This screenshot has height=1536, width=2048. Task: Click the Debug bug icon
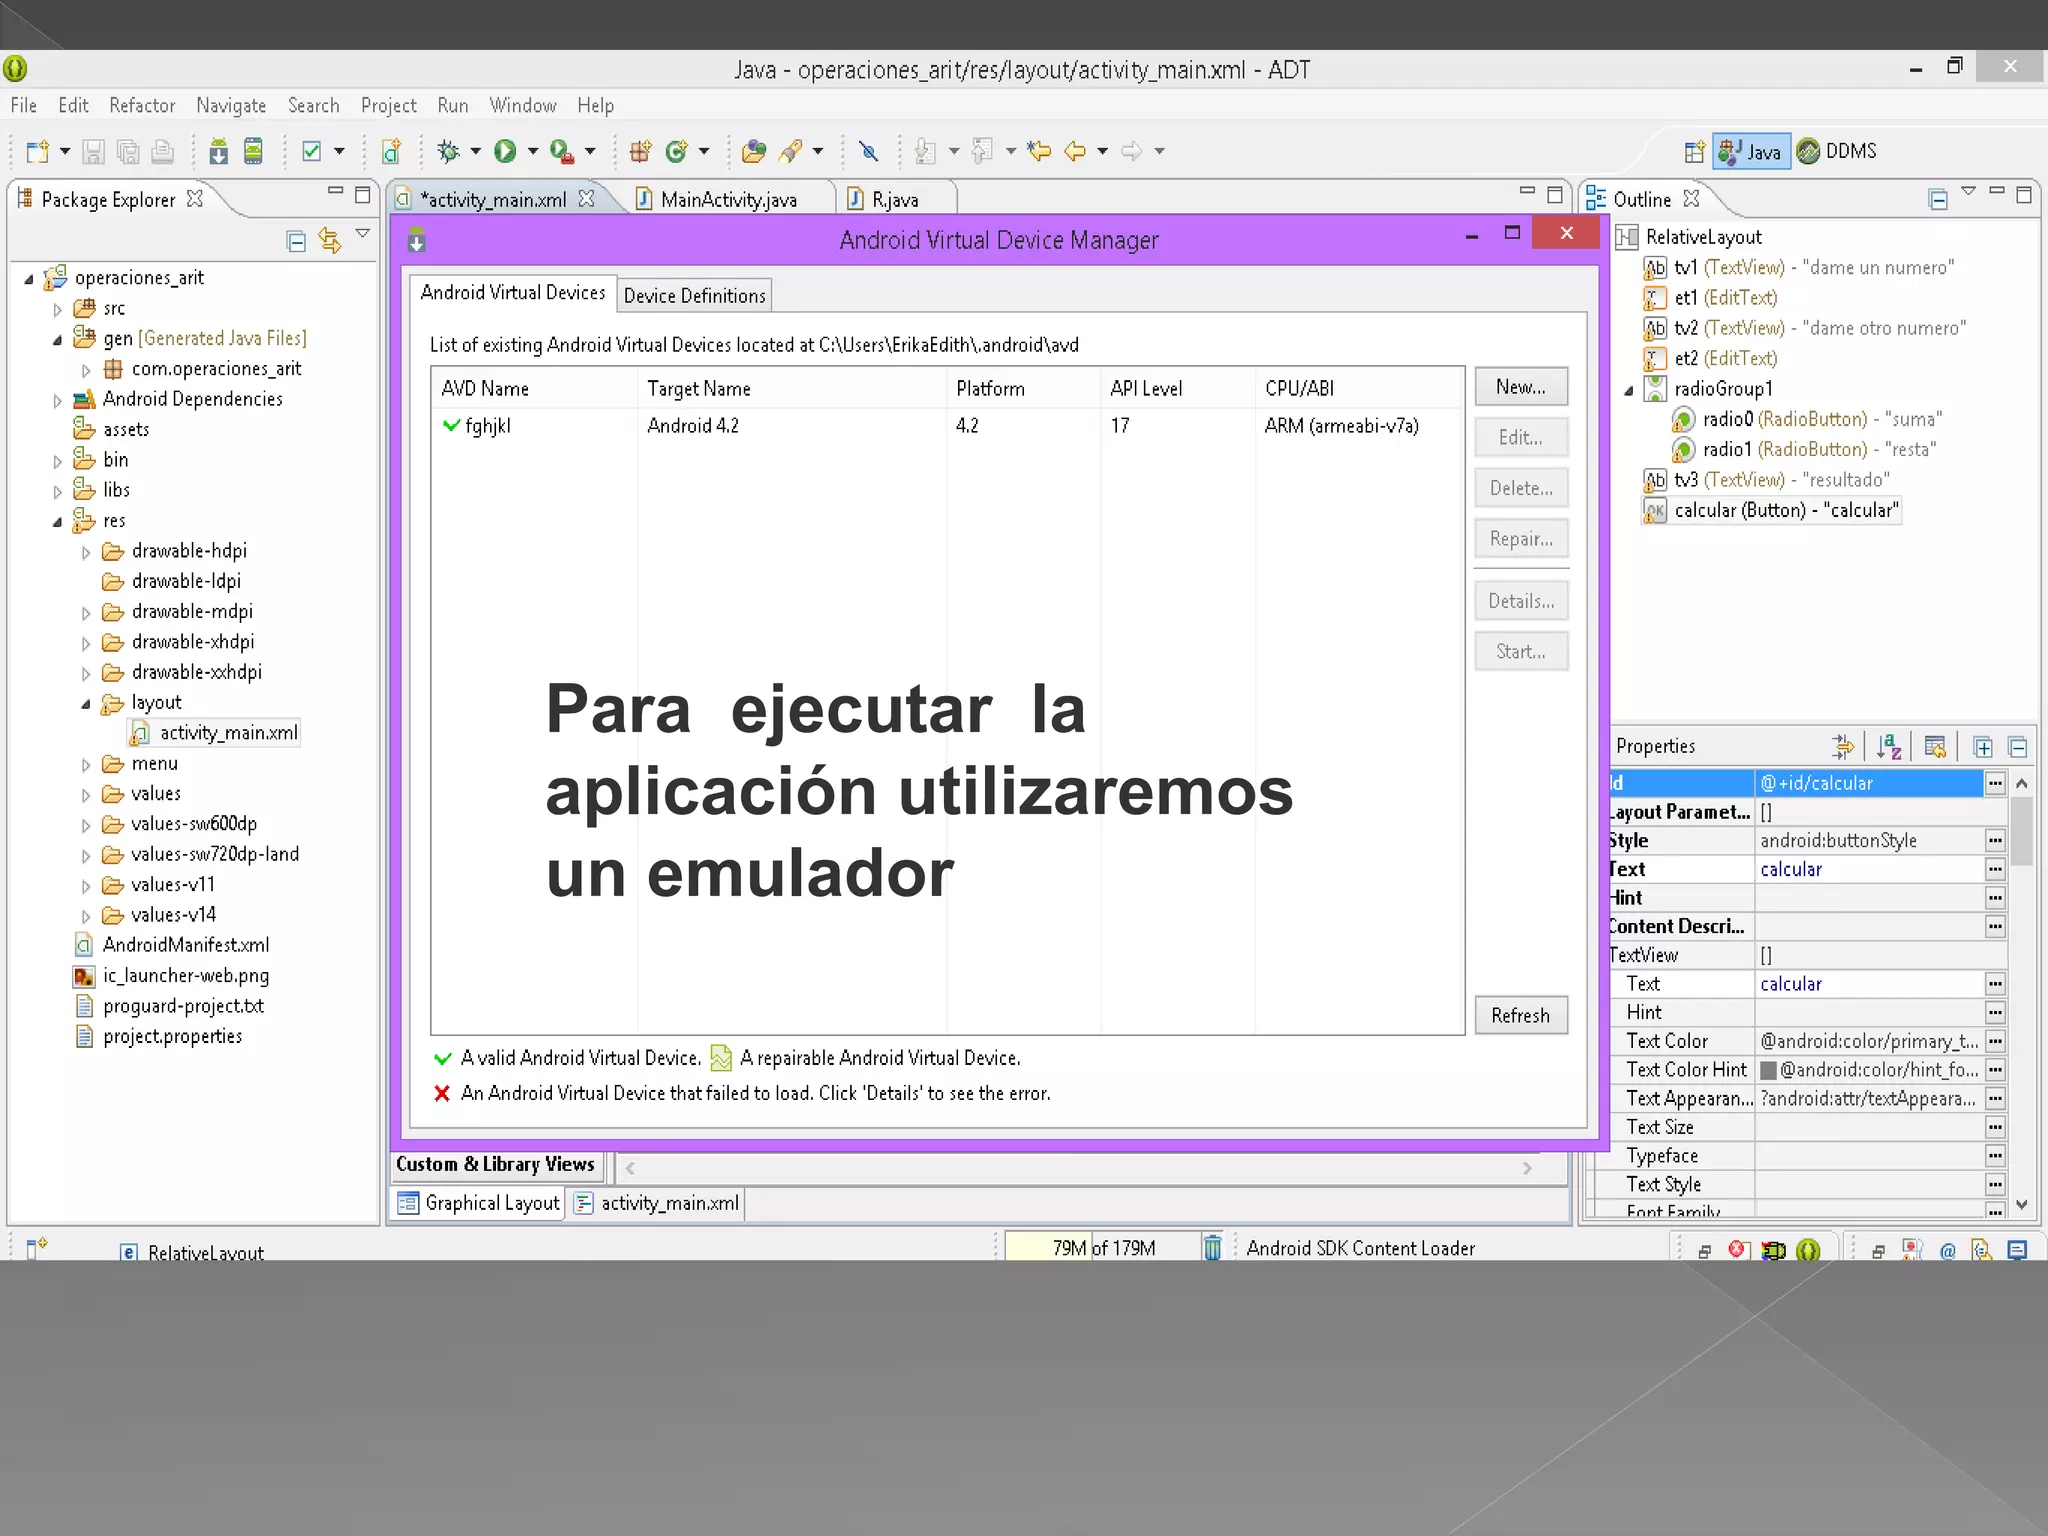(x=449, y=151)
